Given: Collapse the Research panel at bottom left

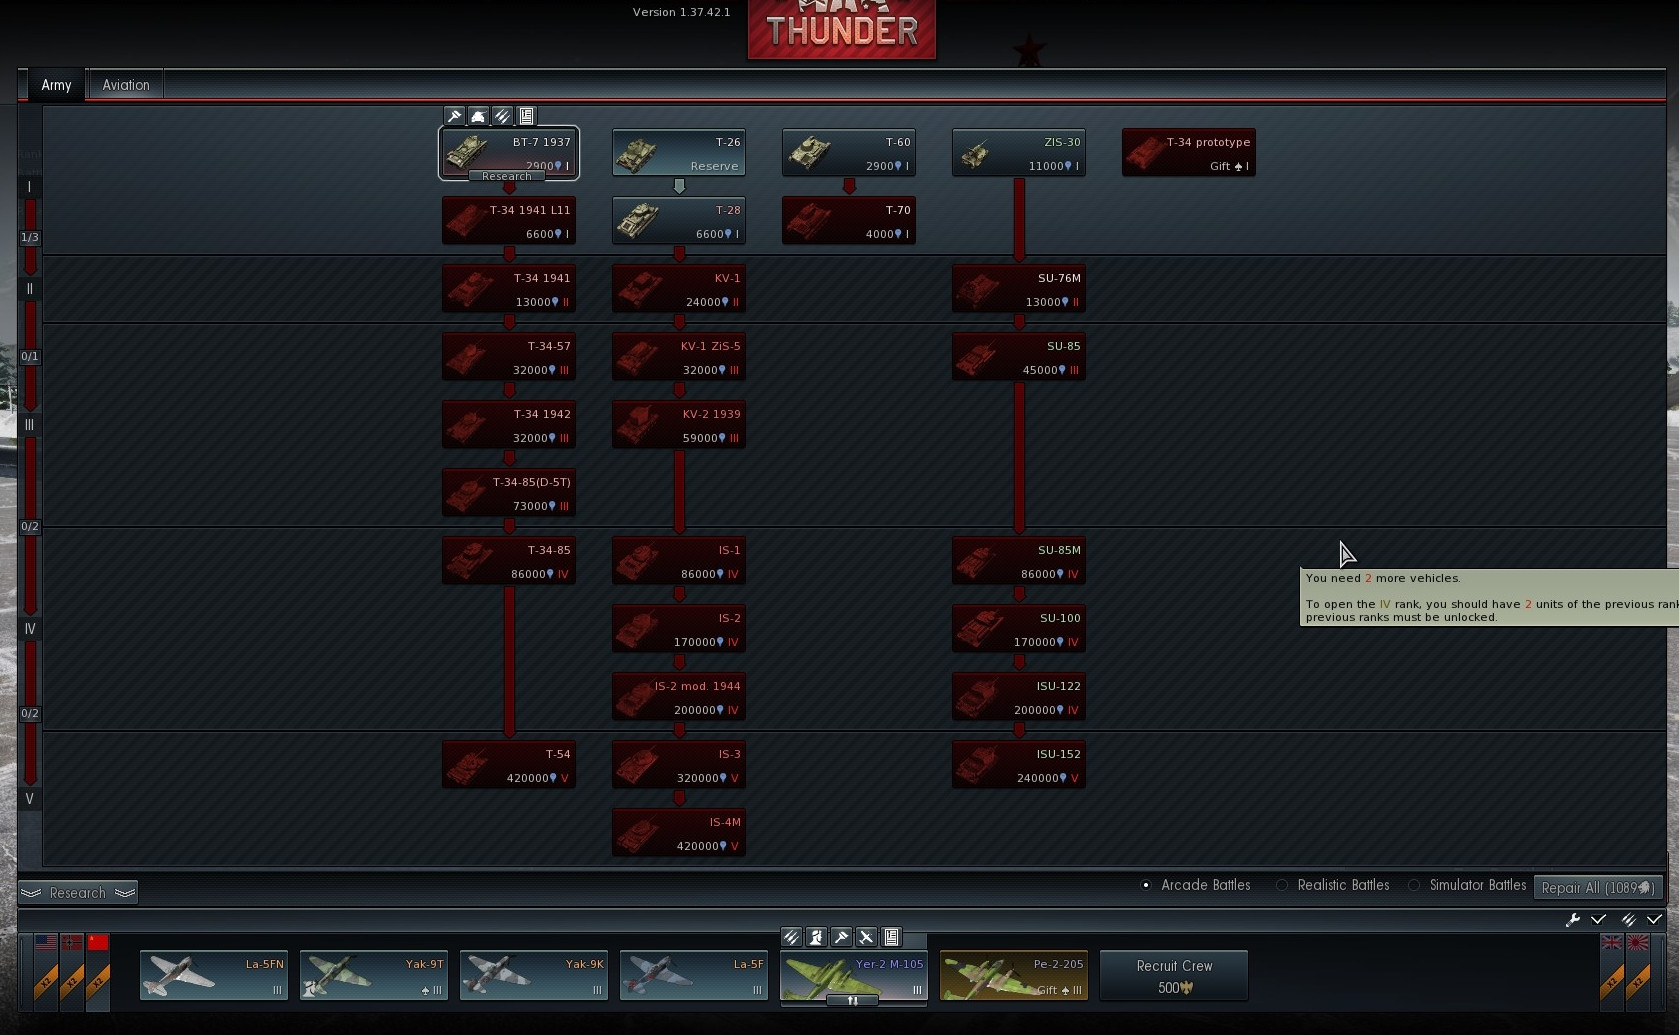Looking at the screenshot, I should click(x=78, y=893).
